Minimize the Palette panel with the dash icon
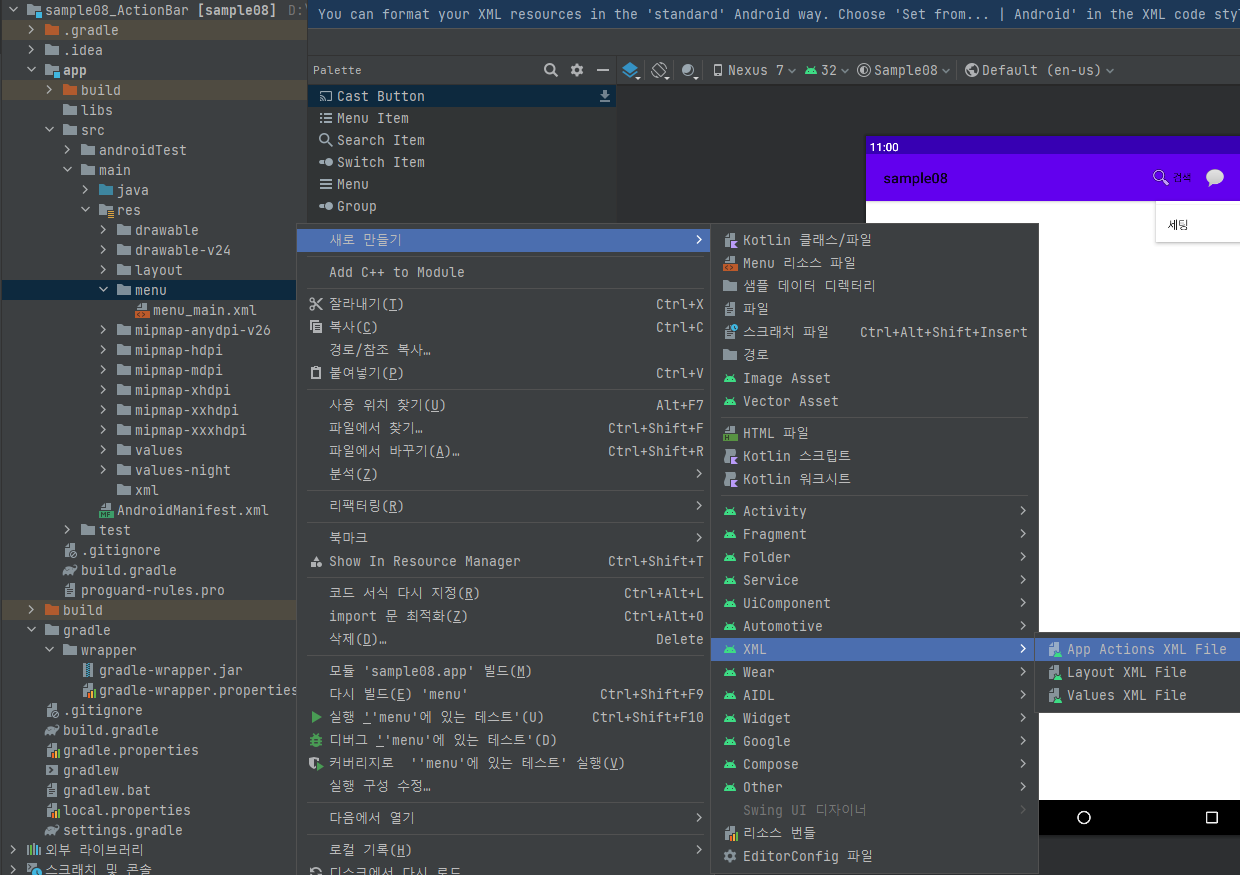The height and width of the screenshot is (875, 1240). (602, 70)
